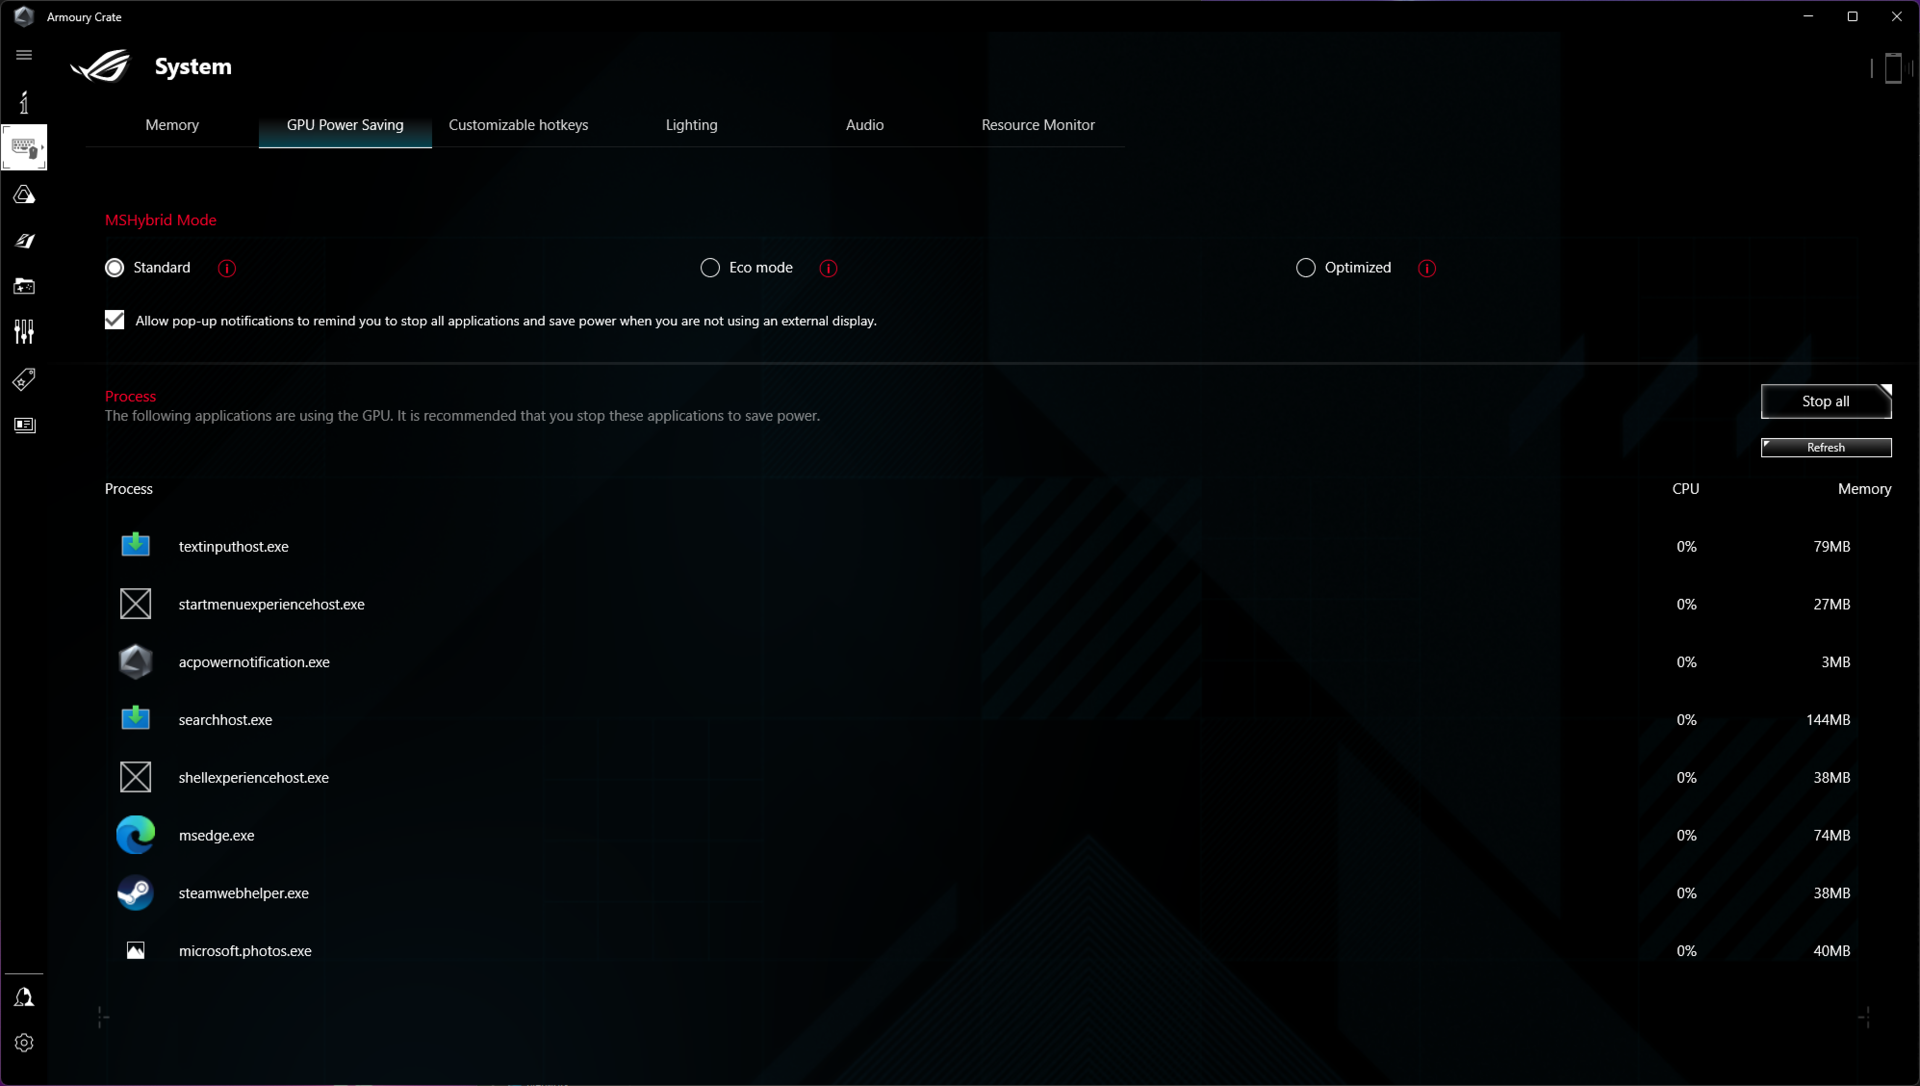Image resolution: width=1920 pixels, height=1086 pixels.
Task: Select the Standard MSHybrid mode
Action: (x=115, y=268)
